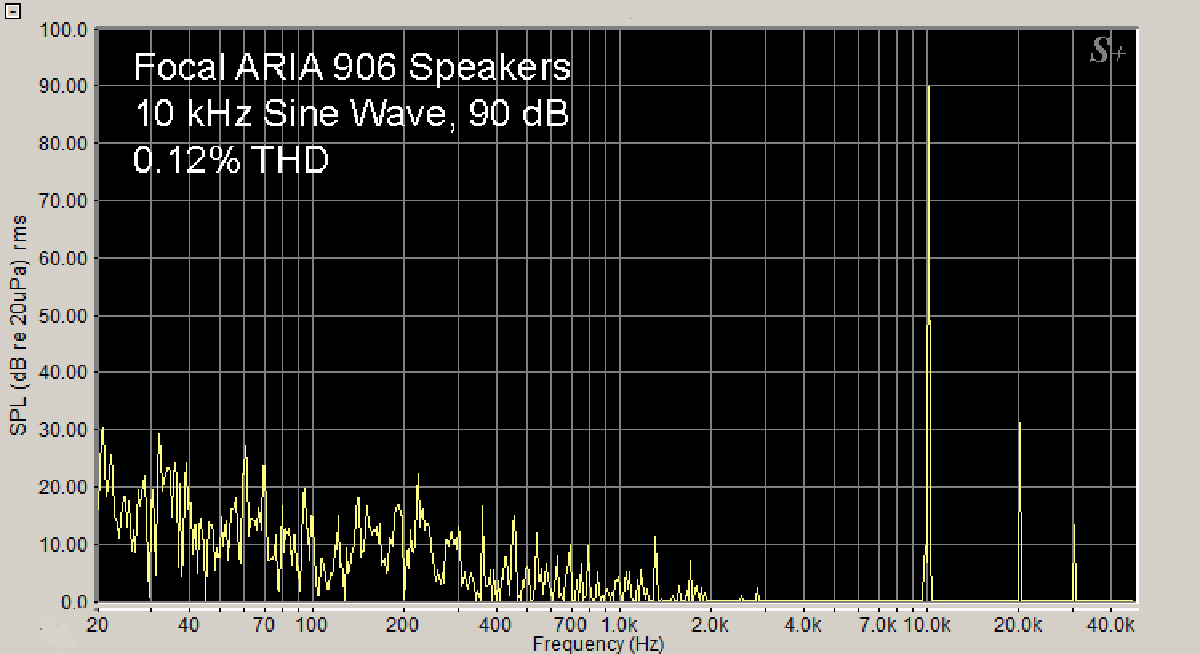The height and width of the screenshot is (654, 1200).
Task: Click the 90.00 y-axis tick label
Action: tap(65, 86)
